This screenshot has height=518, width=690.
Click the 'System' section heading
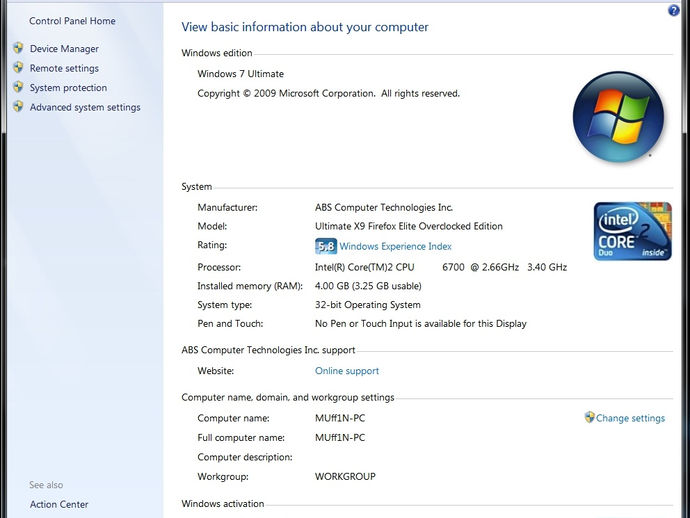(197, 187)
